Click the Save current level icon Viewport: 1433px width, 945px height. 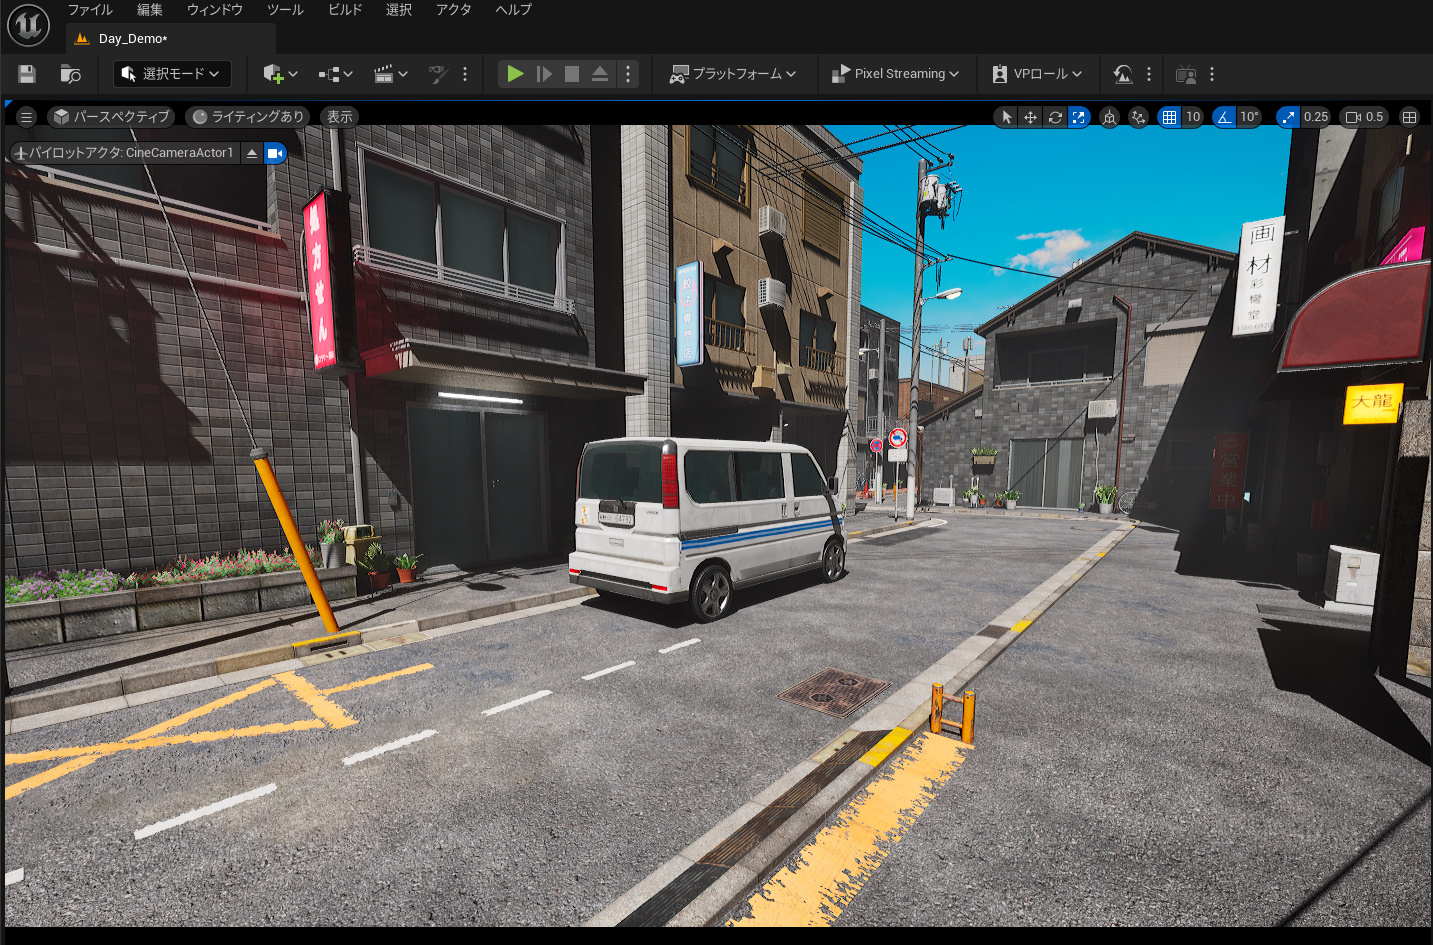(27, 74)
